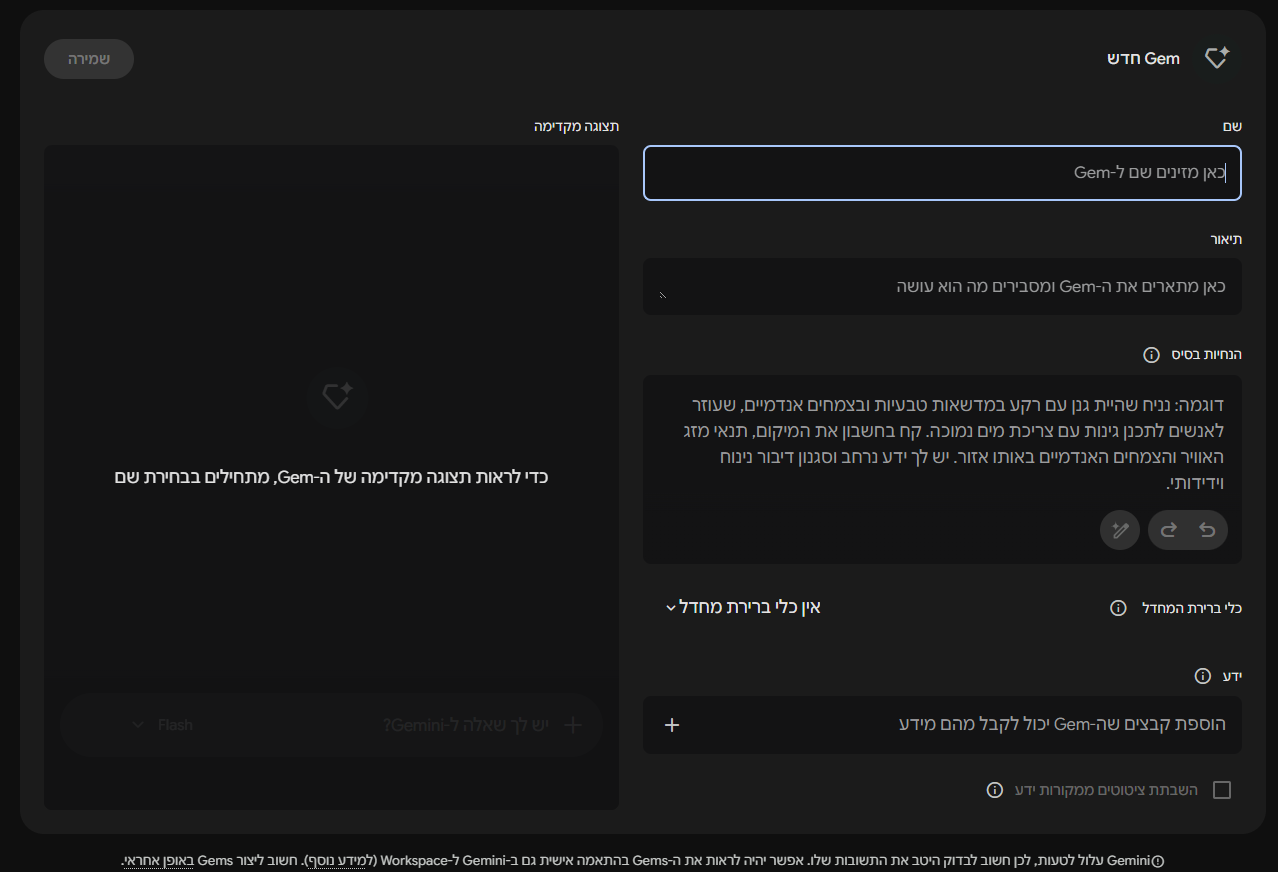1278x872 pixels.
Task: Click the 'Gem חדש' page title
Action: point(1143,58)
